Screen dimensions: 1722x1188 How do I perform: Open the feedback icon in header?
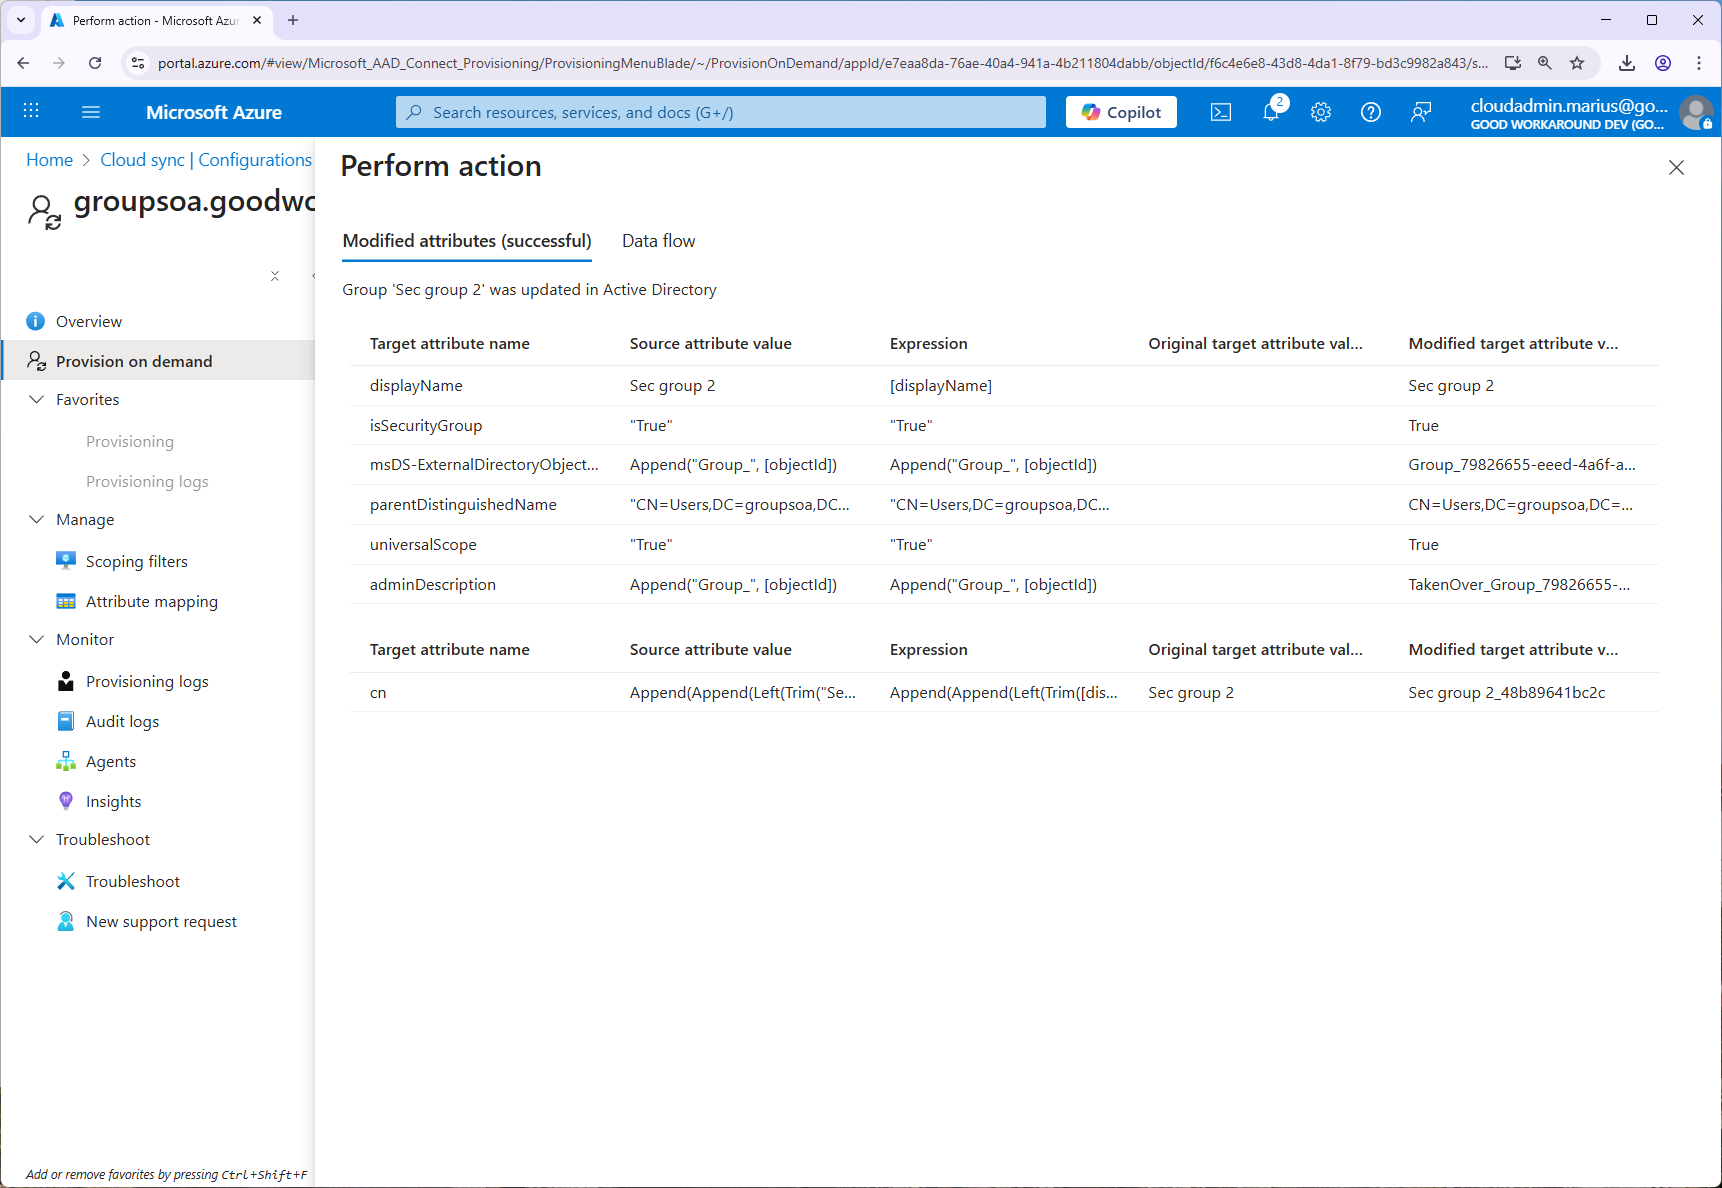click(1421, 112)
